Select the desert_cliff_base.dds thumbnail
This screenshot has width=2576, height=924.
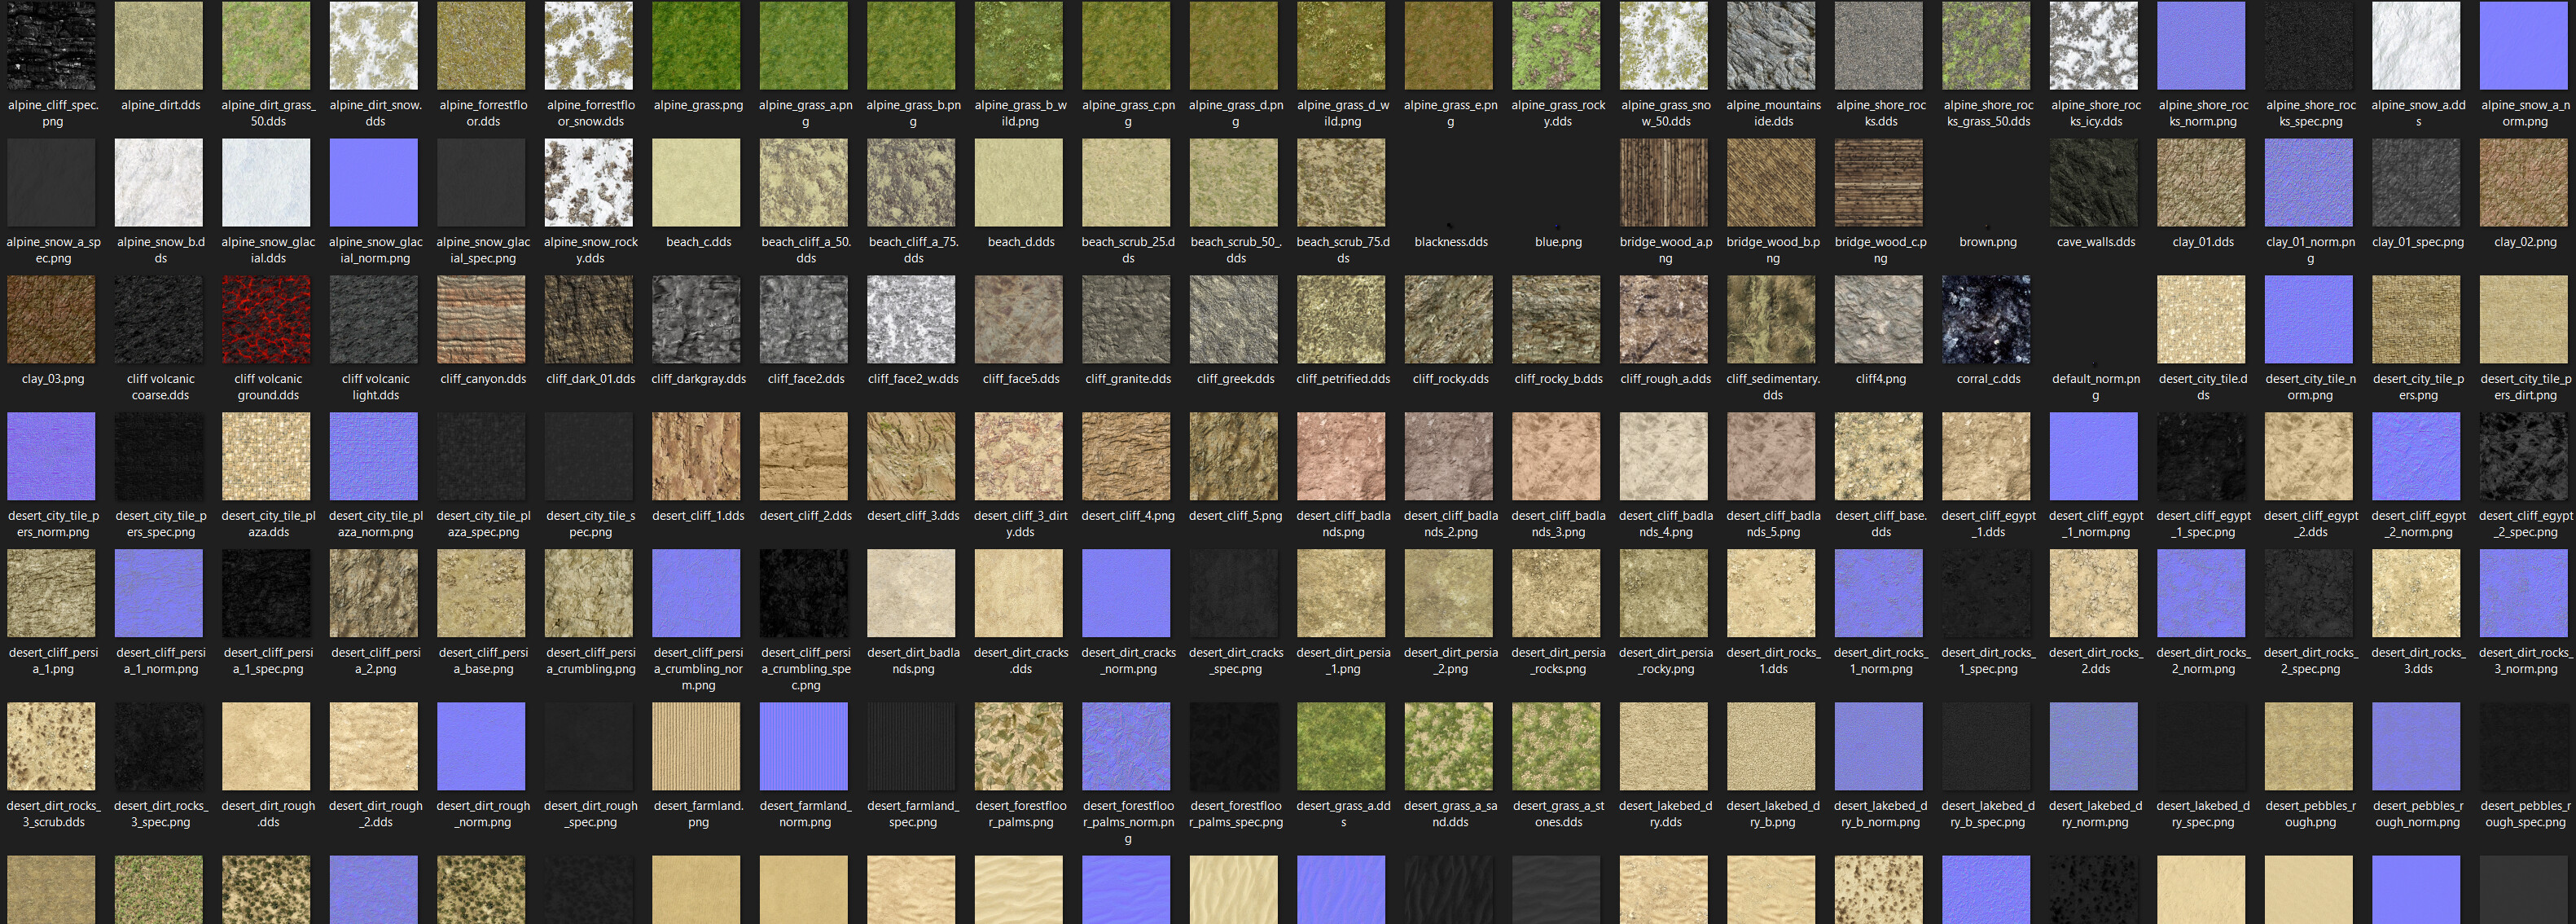pyautogui.click(x=1880, y=457)
